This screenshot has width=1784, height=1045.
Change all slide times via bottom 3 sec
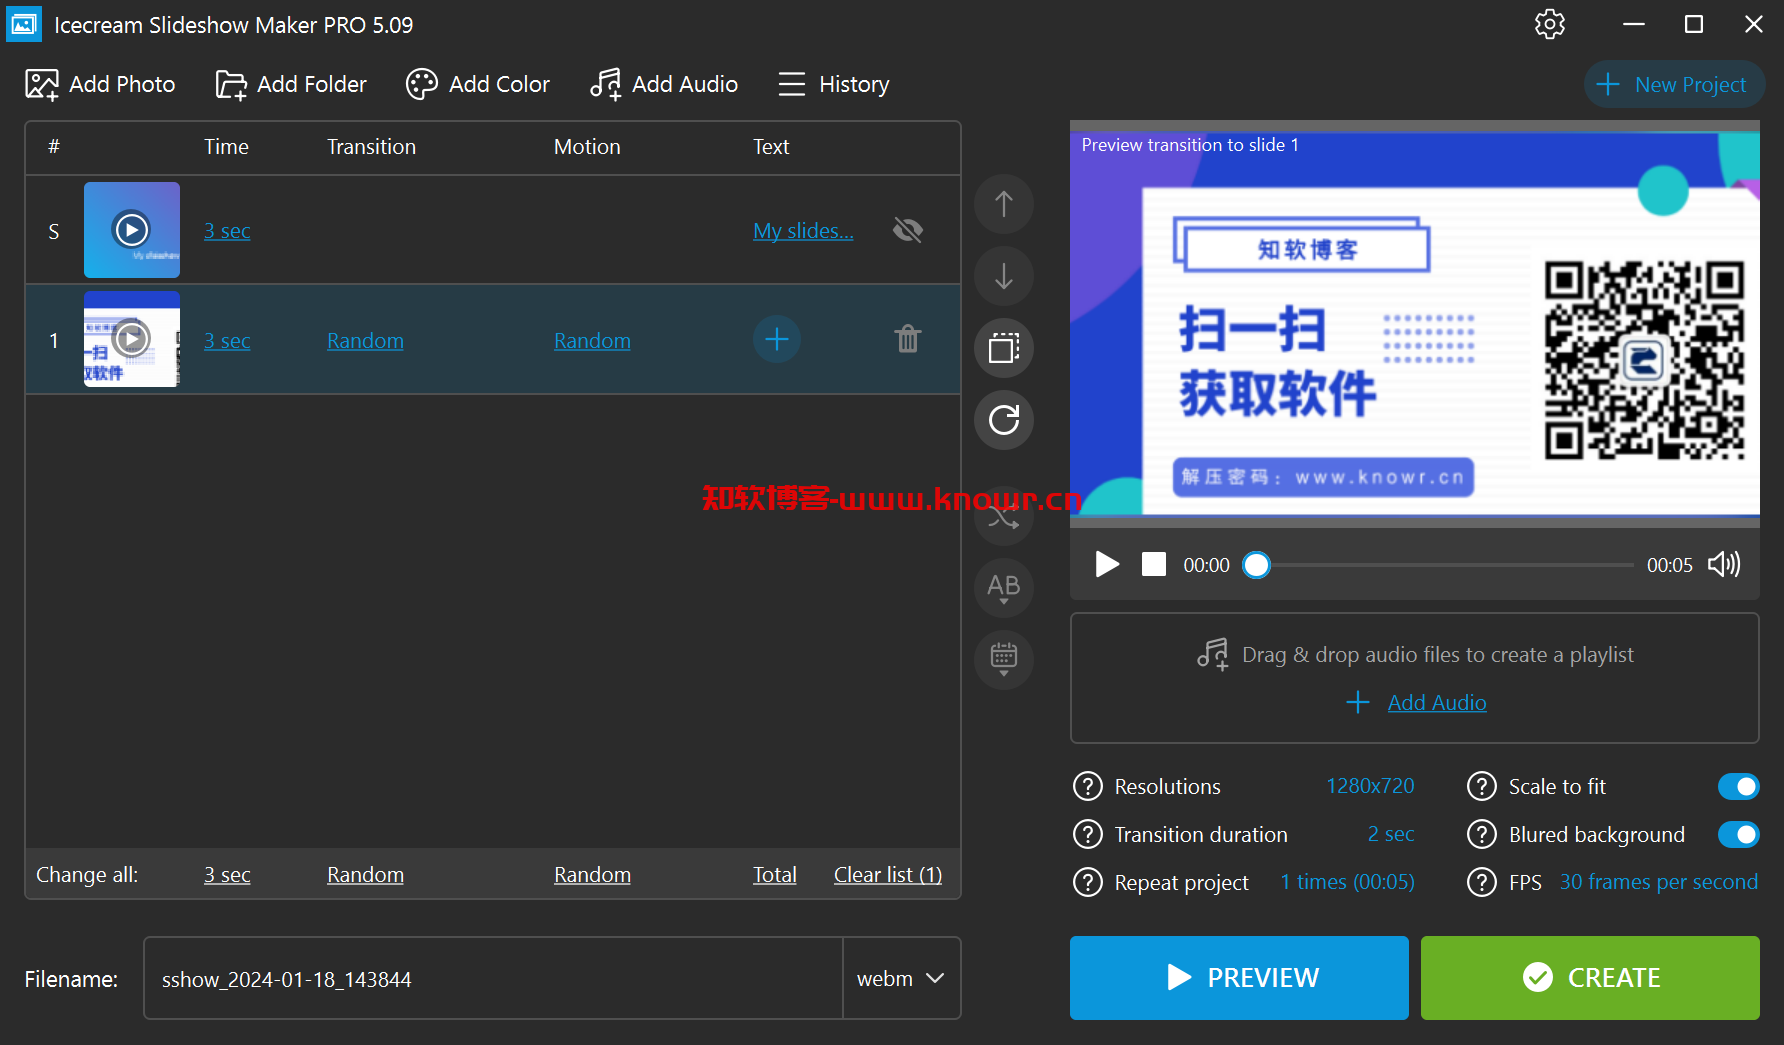coord(227,875)
